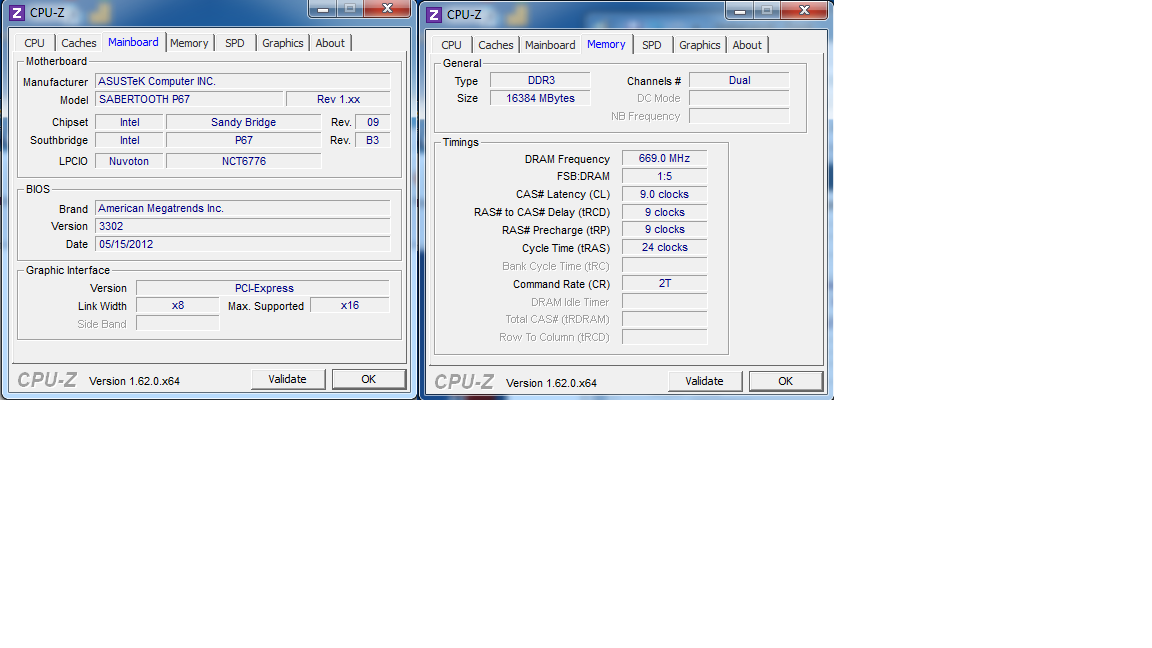The width and height of the screenshot is (1152, 648).
Task: Click Command Rate value 2T
Action: click(x=664, y=284)
